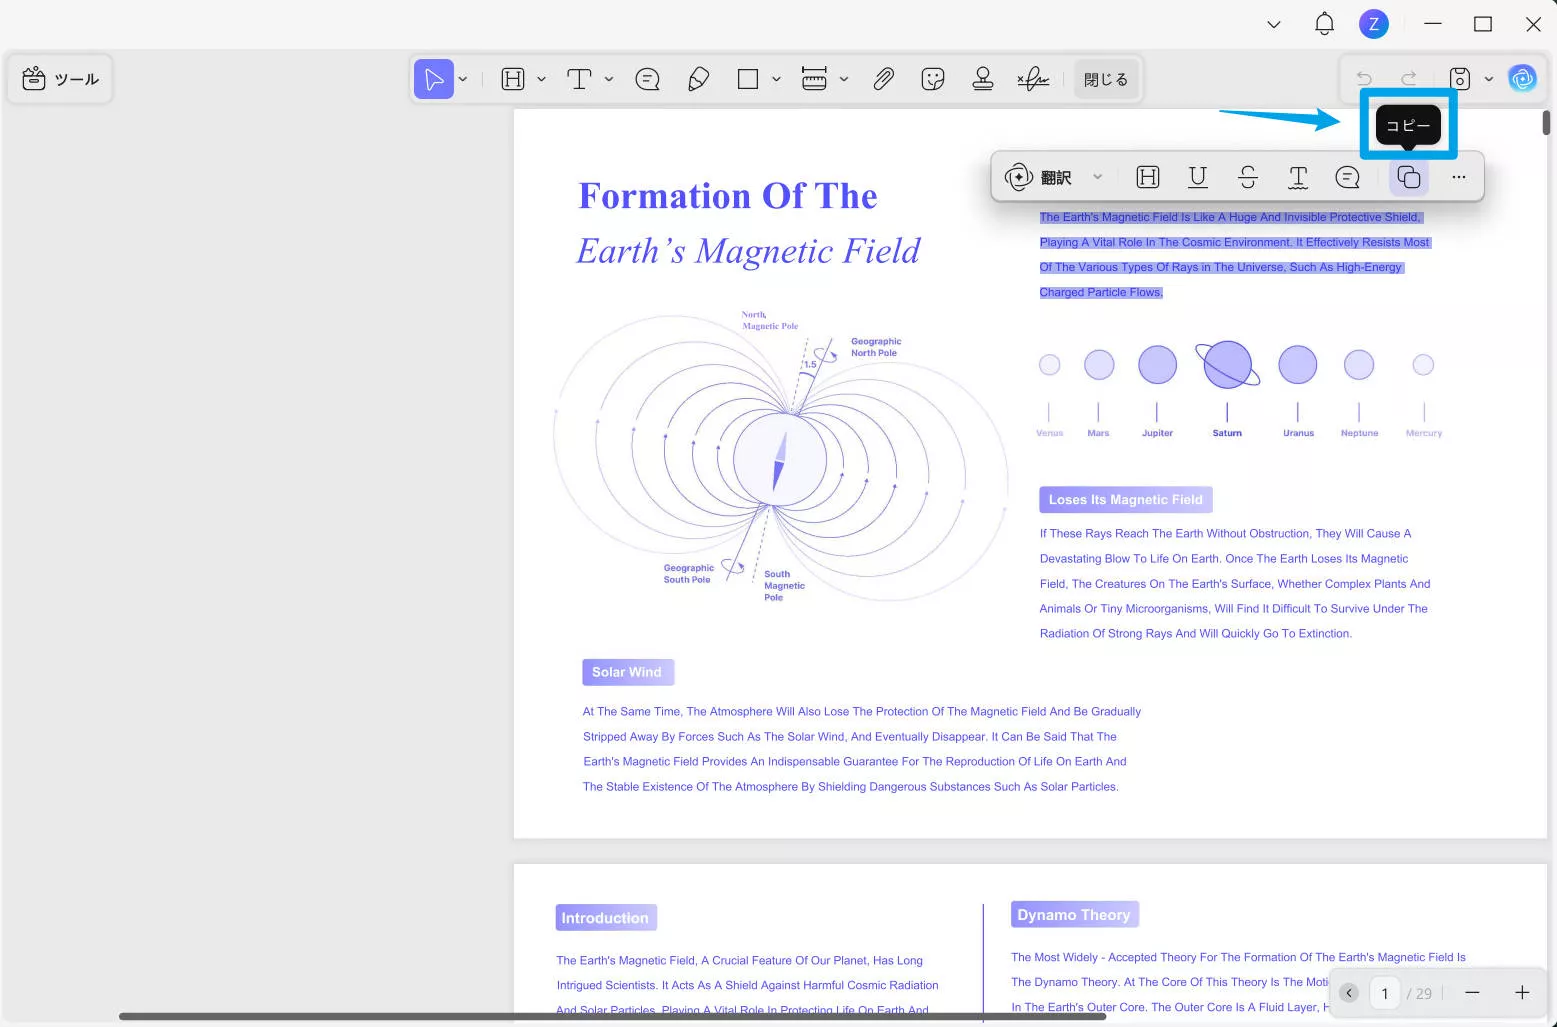
Task: Click the page number field
Action: 1385,993
